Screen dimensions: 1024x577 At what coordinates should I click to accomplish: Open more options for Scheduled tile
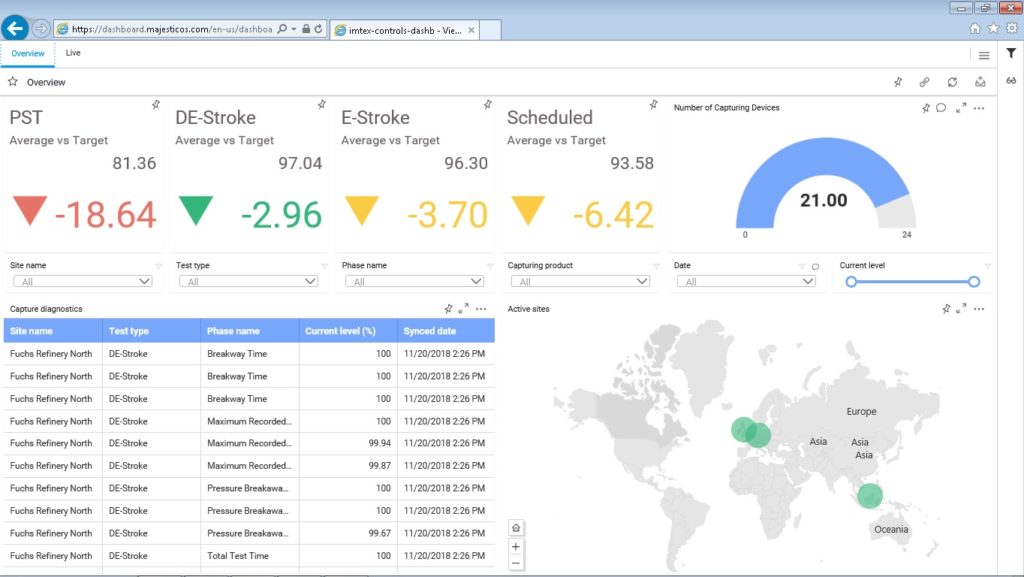click(653, 103)
